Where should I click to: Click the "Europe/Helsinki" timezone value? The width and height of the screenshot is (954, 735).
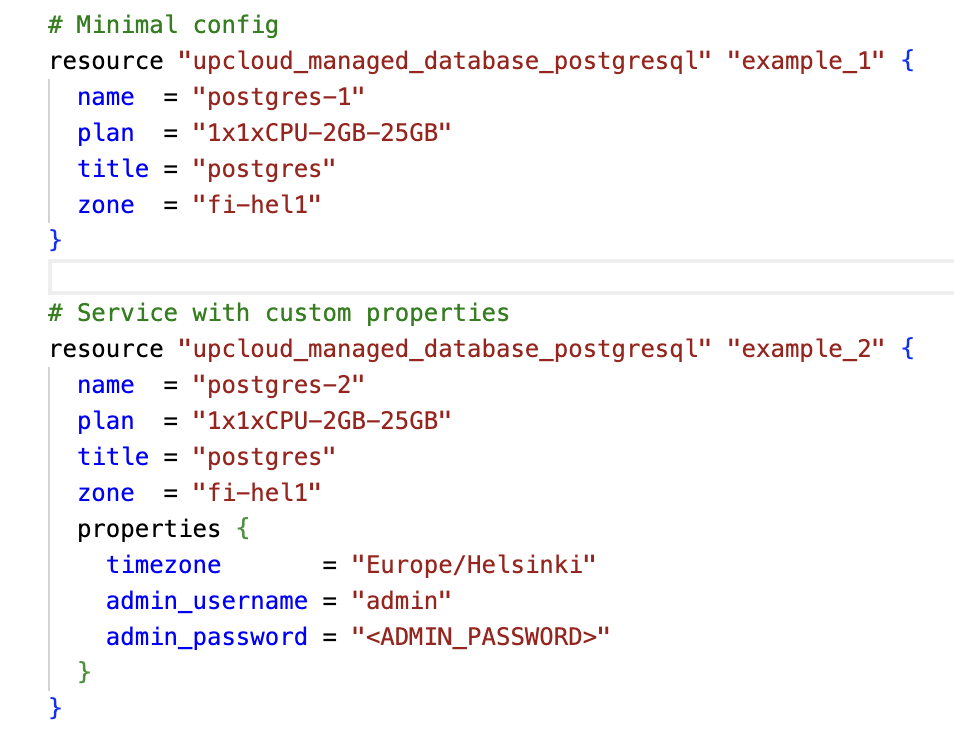473,565
